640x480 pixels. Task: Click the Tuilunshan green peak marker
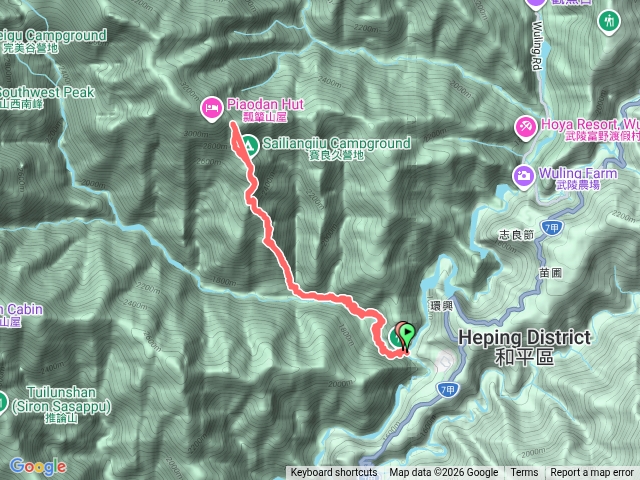pos(2,402)
